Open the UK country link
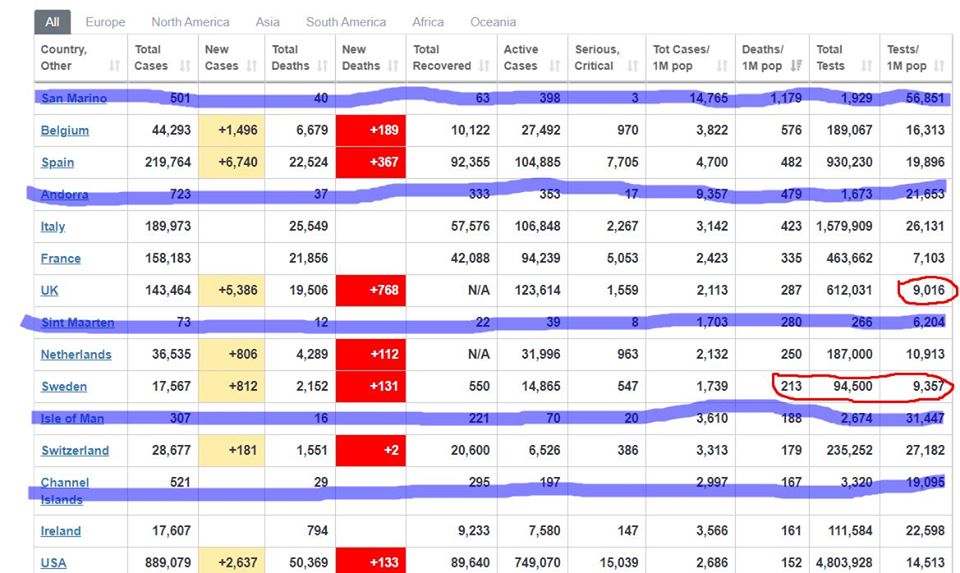The image size is (960, 573). click(x=50, y=290)
